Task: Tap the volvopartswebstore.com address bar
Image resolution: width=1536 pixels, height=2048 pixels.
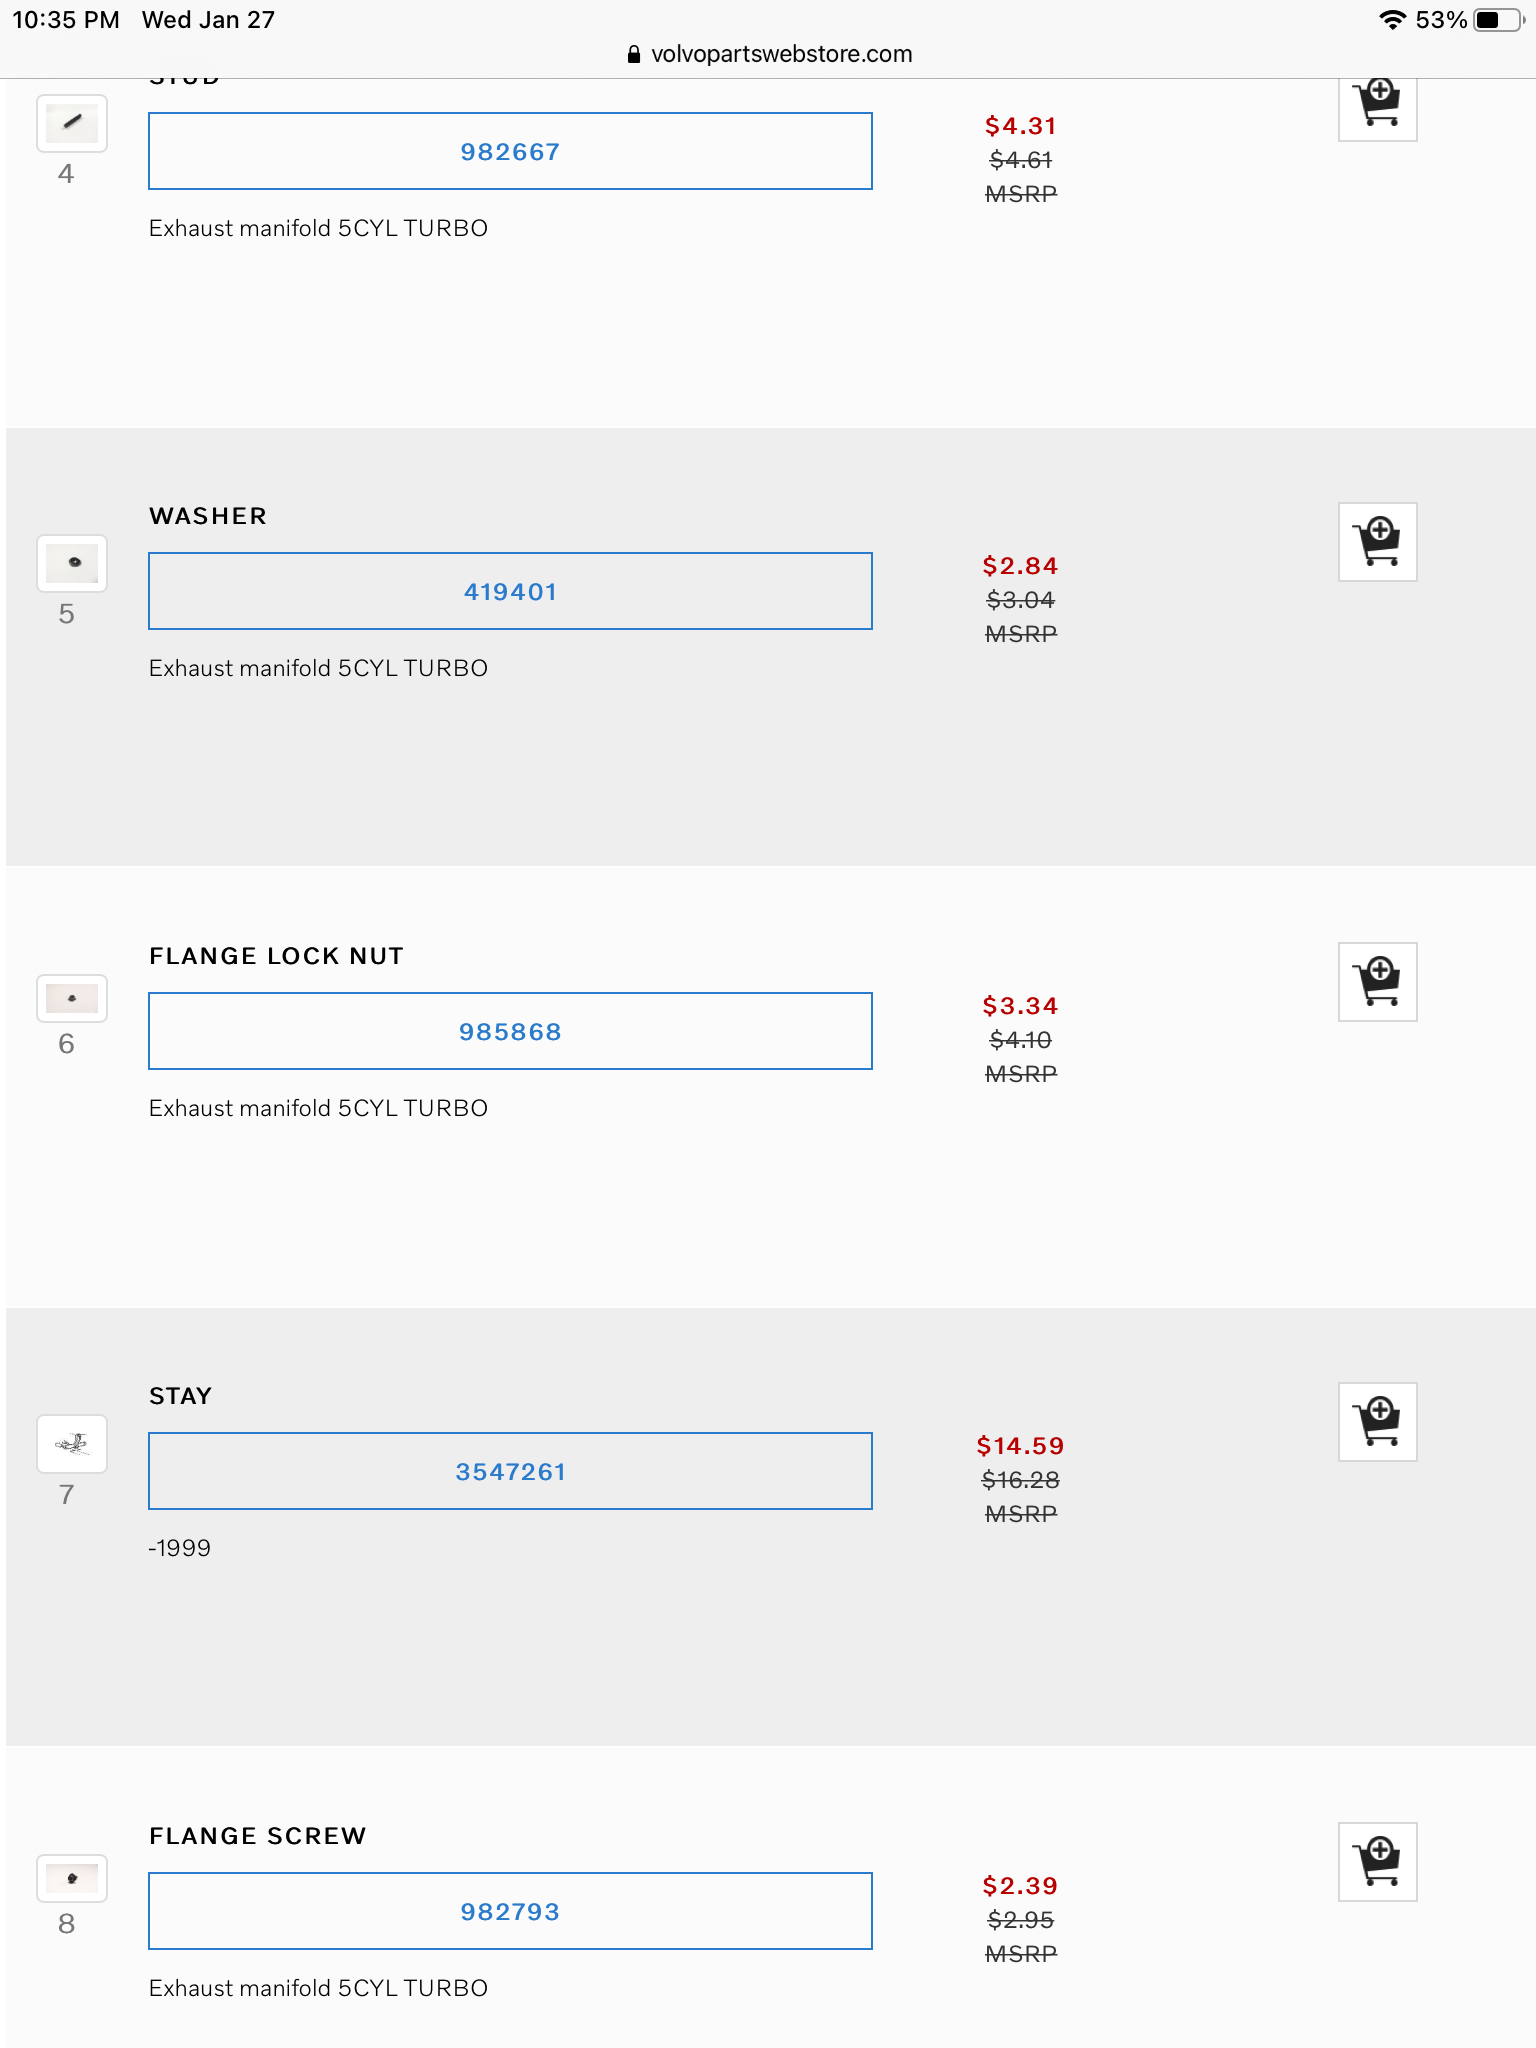Action: tap(780, 54)
